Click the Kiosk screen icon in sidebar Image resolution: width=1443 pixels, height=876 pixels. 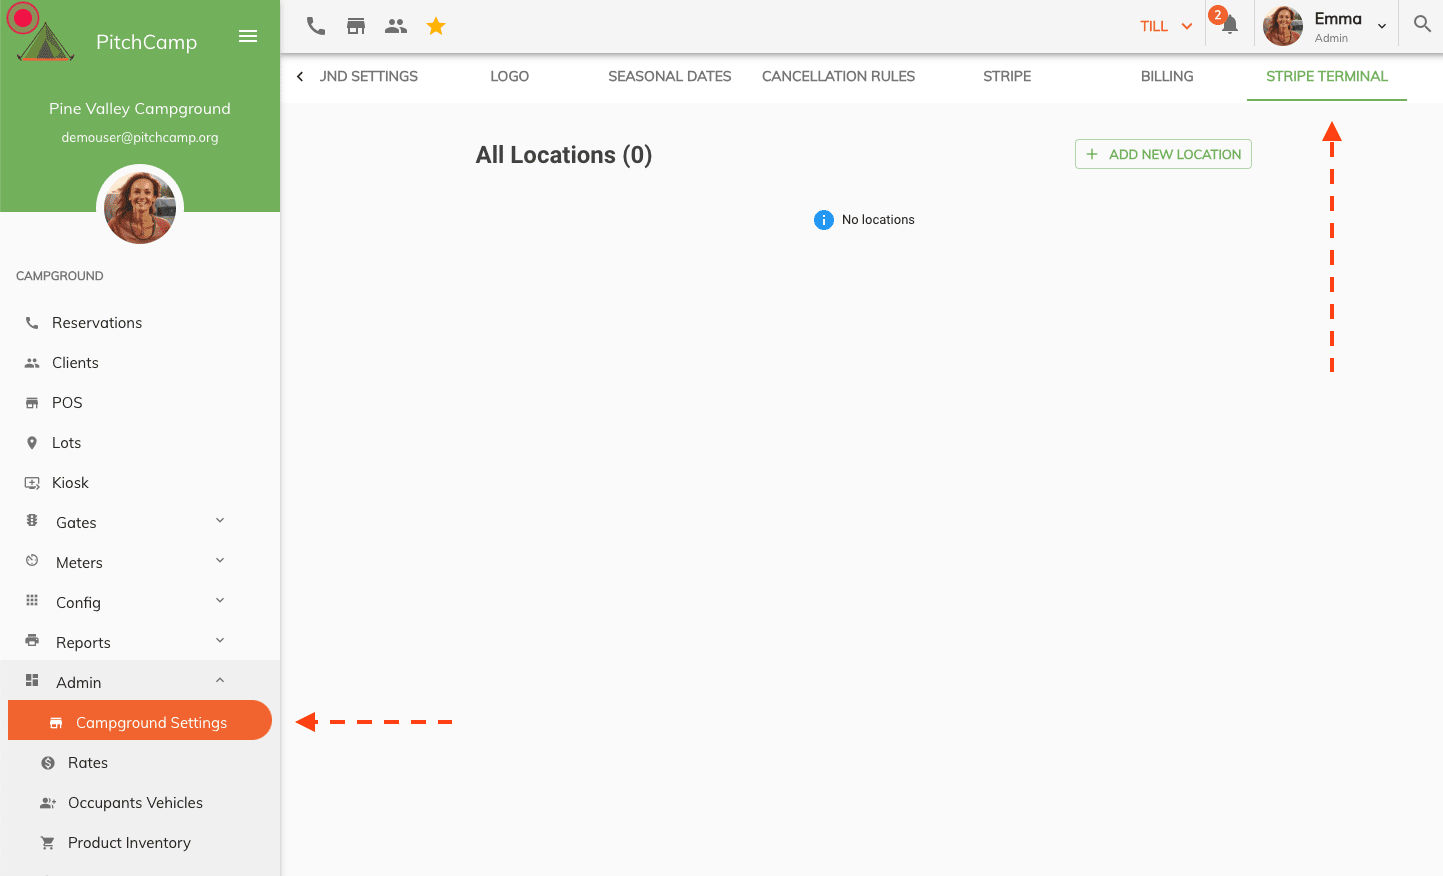pos(32,483)
